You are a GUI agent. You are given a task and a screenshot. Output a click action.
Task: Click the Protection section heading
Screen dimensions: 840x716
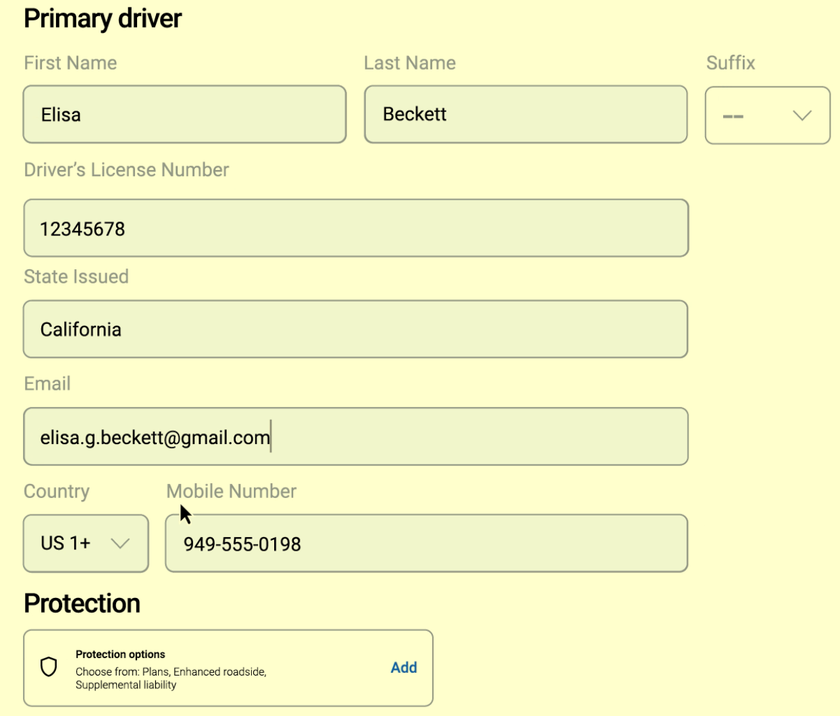pyautogui.click(x=82, y=603)
